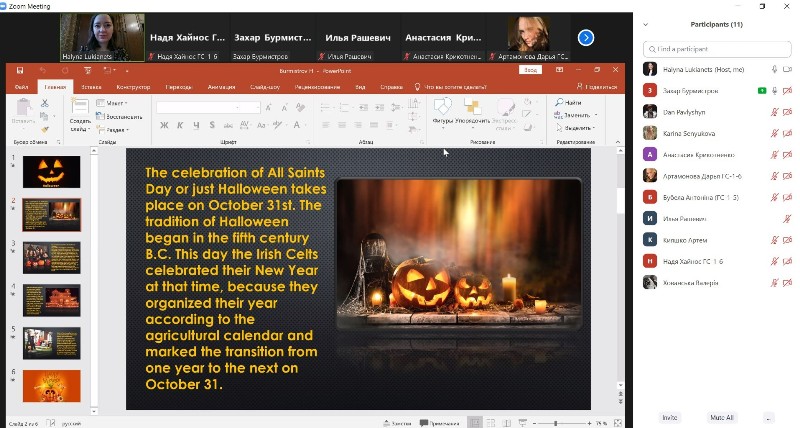The width and height of the screenshot is (800, 428).
Task: Click the 'Что вы хотите сделать' lightbulb search
Action: (451, 87)
